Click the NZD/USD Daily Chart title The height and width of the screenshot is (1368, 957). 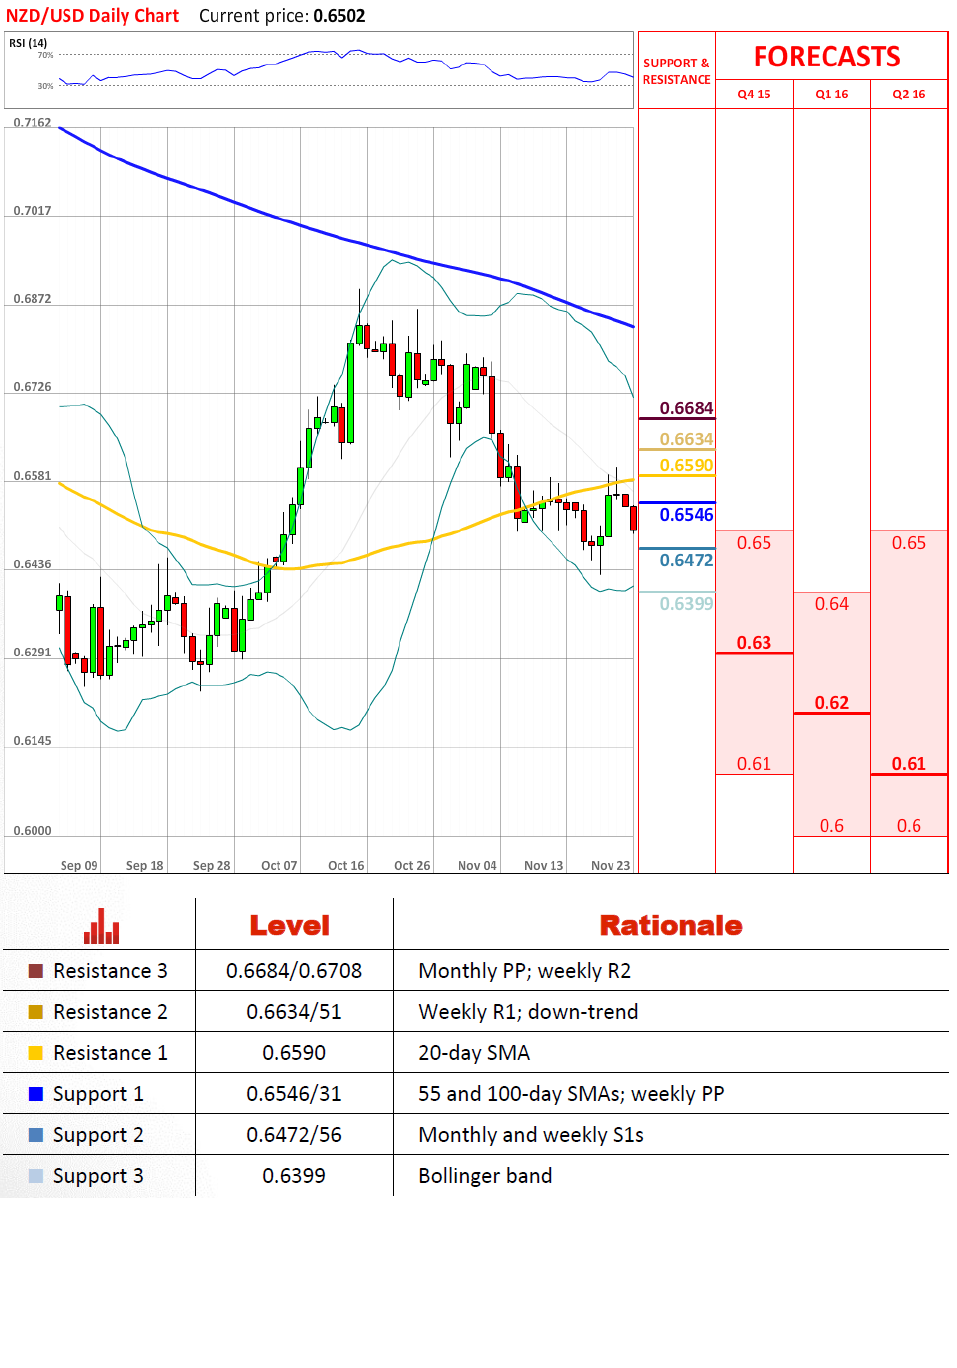click(92, 16)
